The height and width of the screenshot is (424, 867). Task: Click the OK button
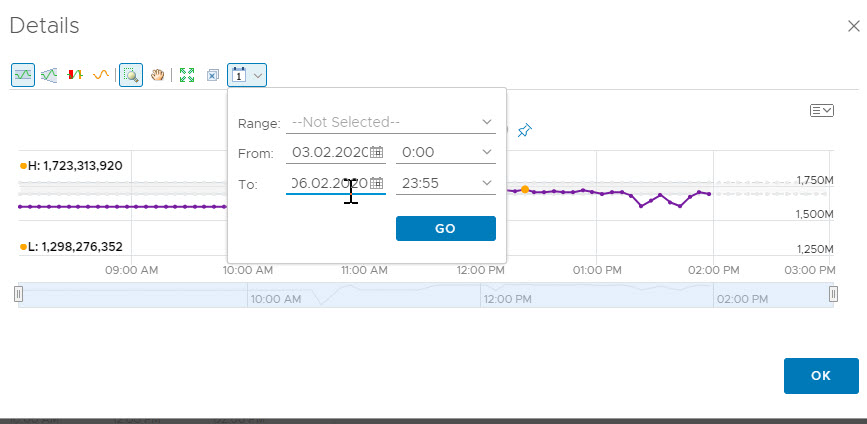pos(821,375)
